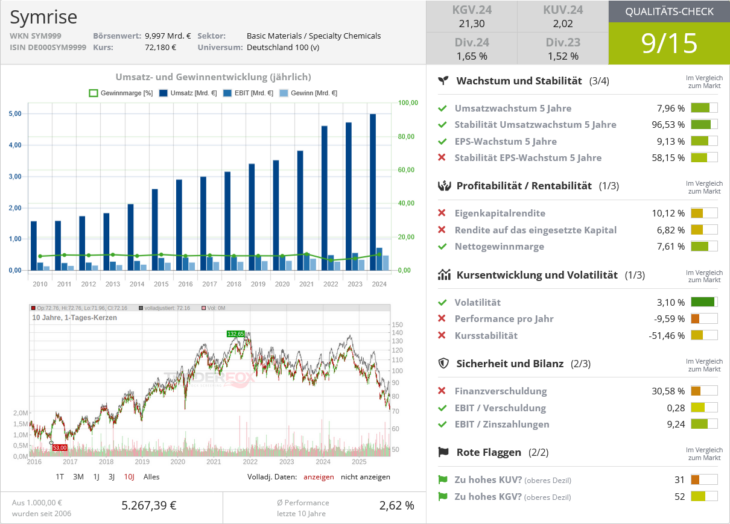Click the chart icon beside Kursentwicklung und Volatilität
Image resolution: width=730 pixels, height=524 pixels.
443,274
